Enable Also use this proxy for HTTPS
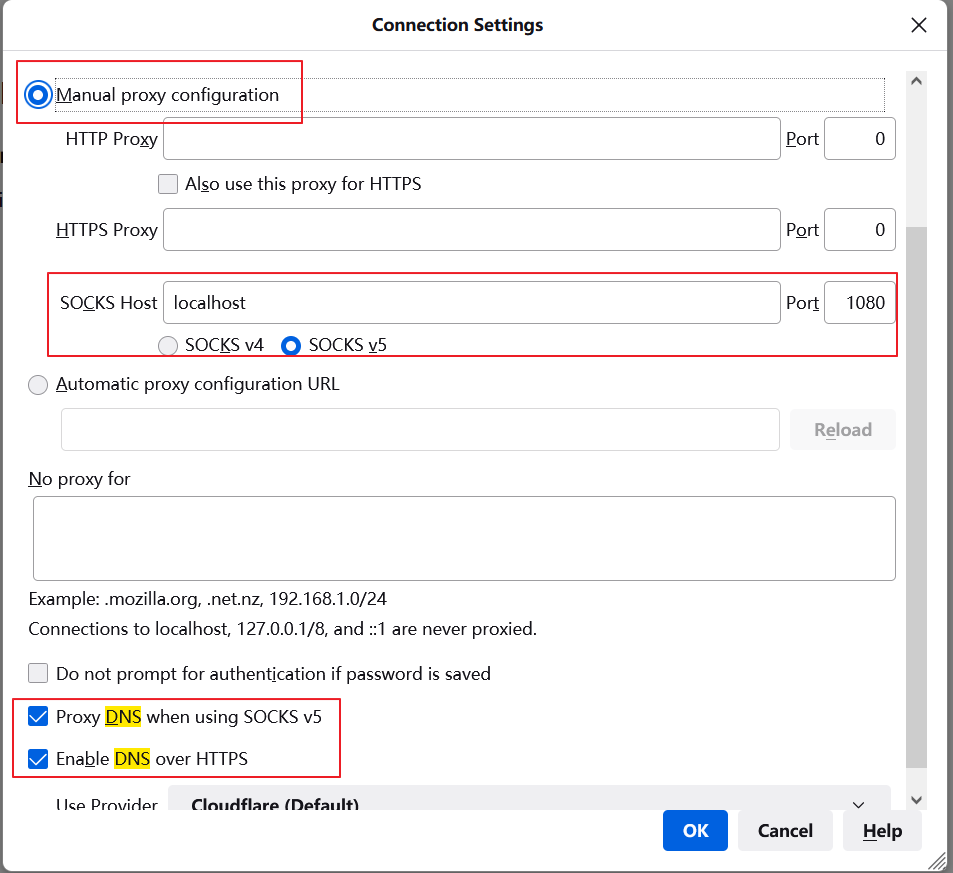Viewport: 953px width, 873px height. [x=168, y=184]
